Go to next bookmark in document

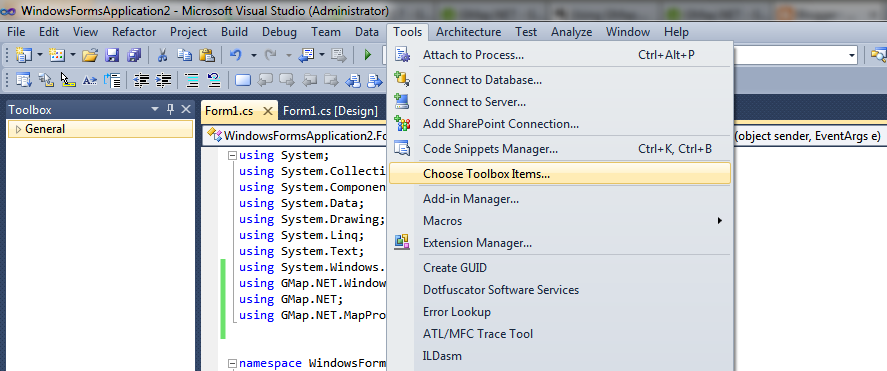pos(374,80)
